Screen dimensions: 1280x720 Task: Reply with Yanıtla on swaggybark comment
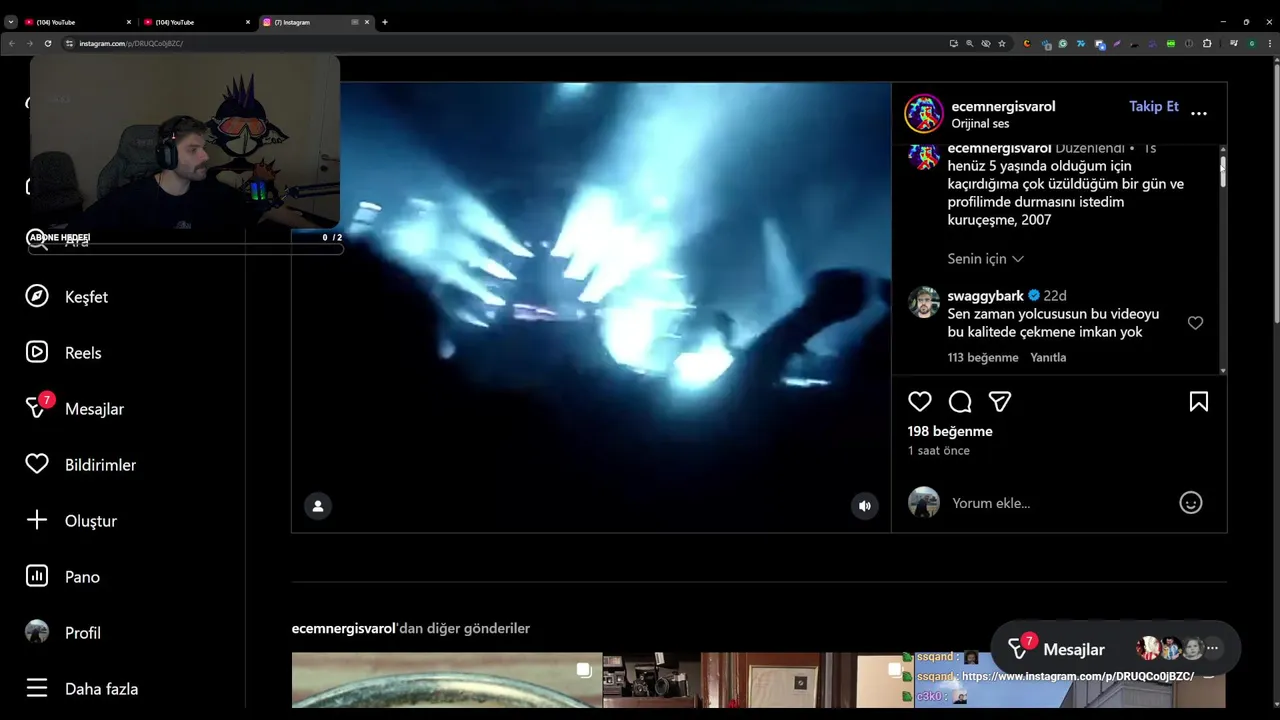tap(1048, 357)
